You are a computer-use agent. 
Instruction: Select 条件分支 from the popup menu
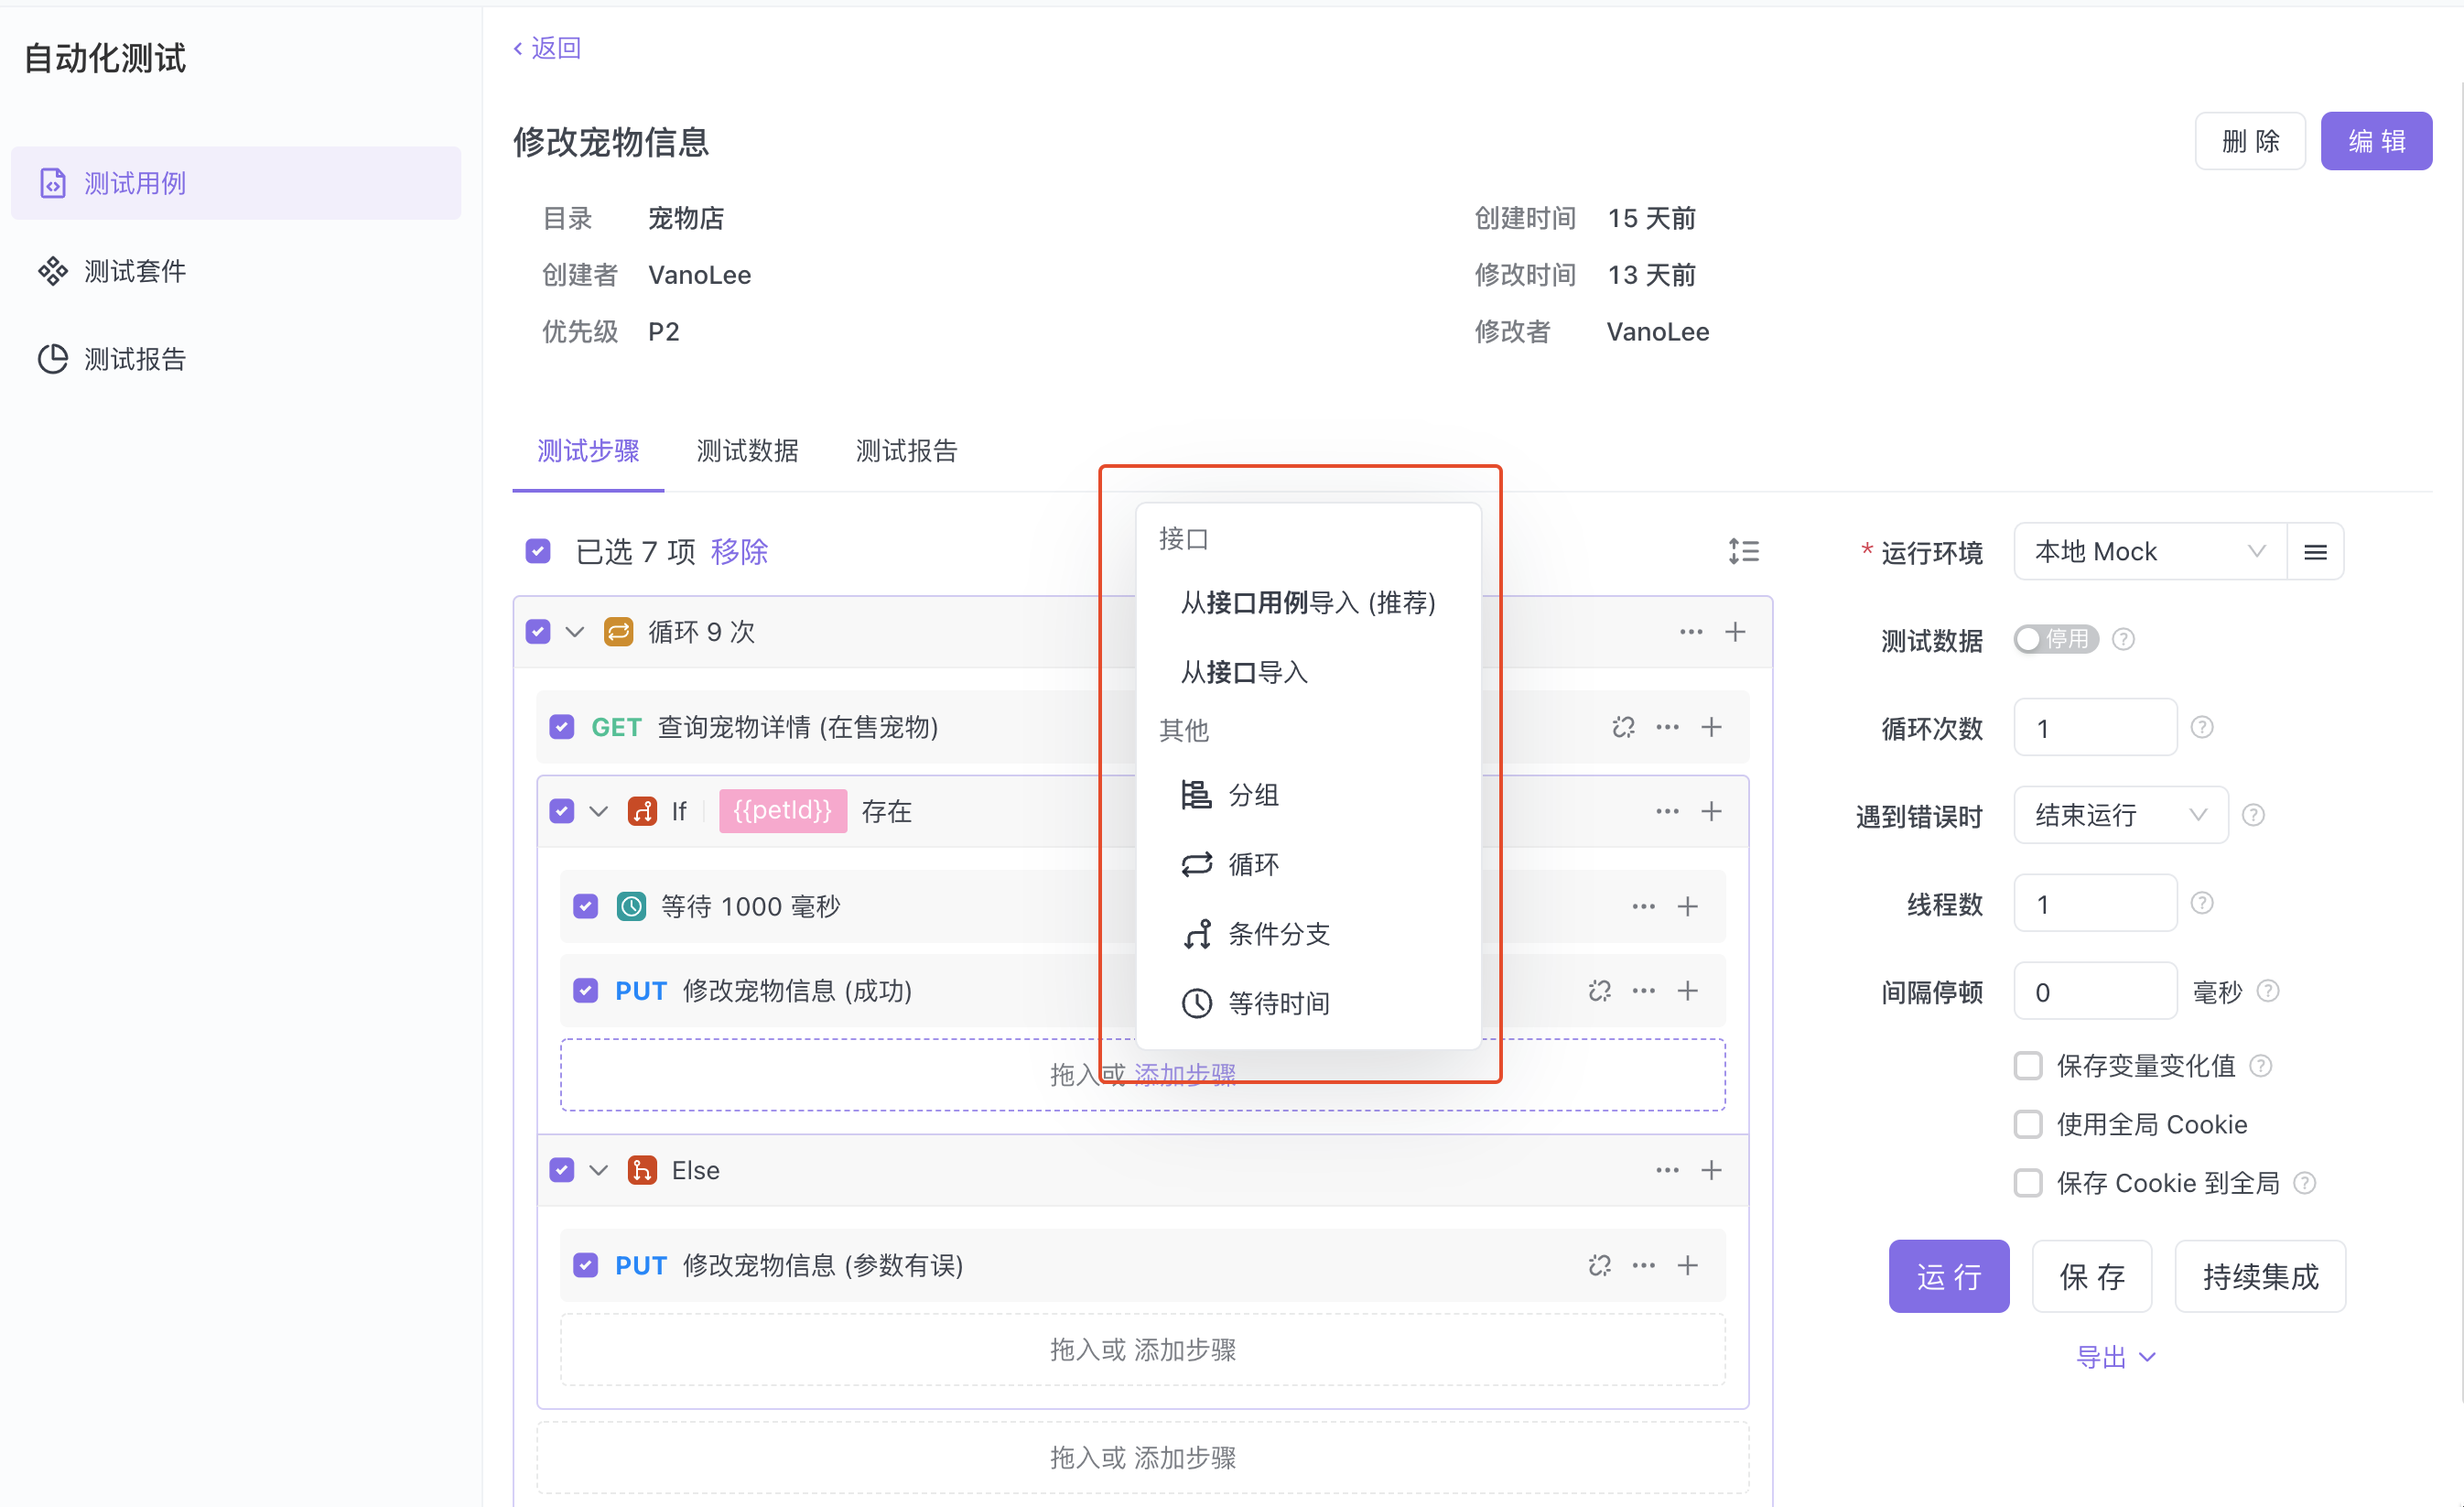coord(1277,934)
